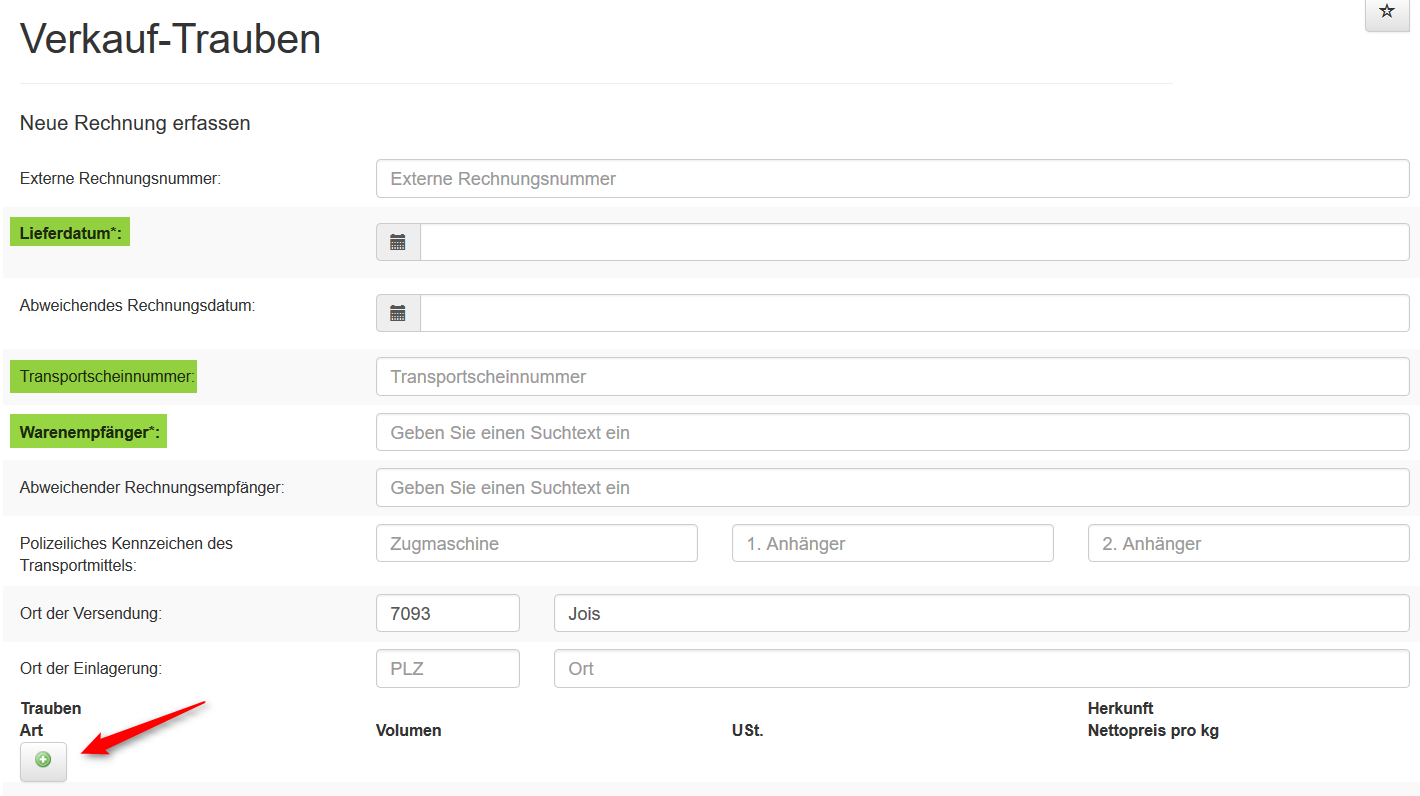Click the Transportscheinnummer input box
The image size is (1420, 796).
tap(892, 377)
